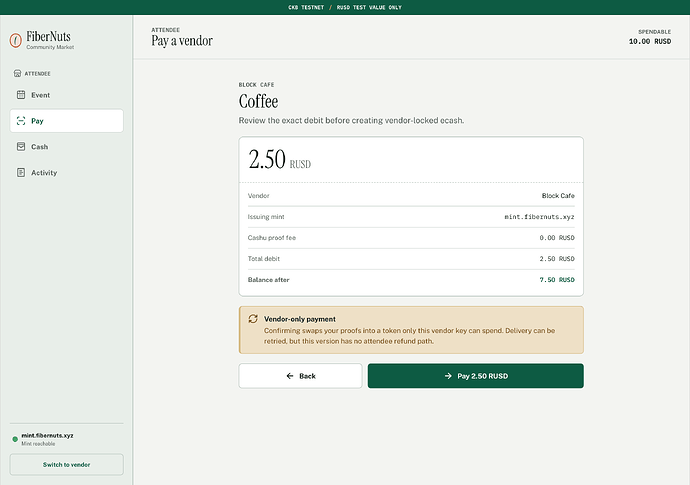Click the Vendor-only payment heading
Screen dimensions: 690x485
coord(300,319)
